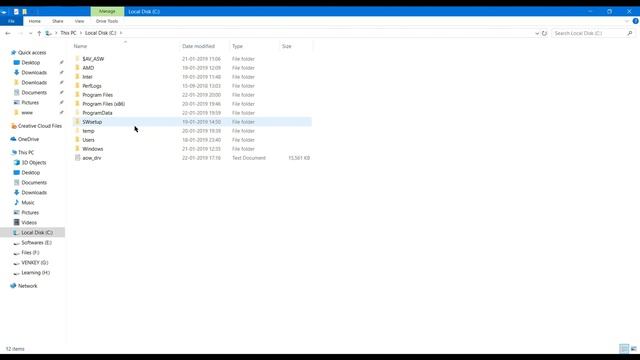Open 3D Objects under This PC

[33, 162]
